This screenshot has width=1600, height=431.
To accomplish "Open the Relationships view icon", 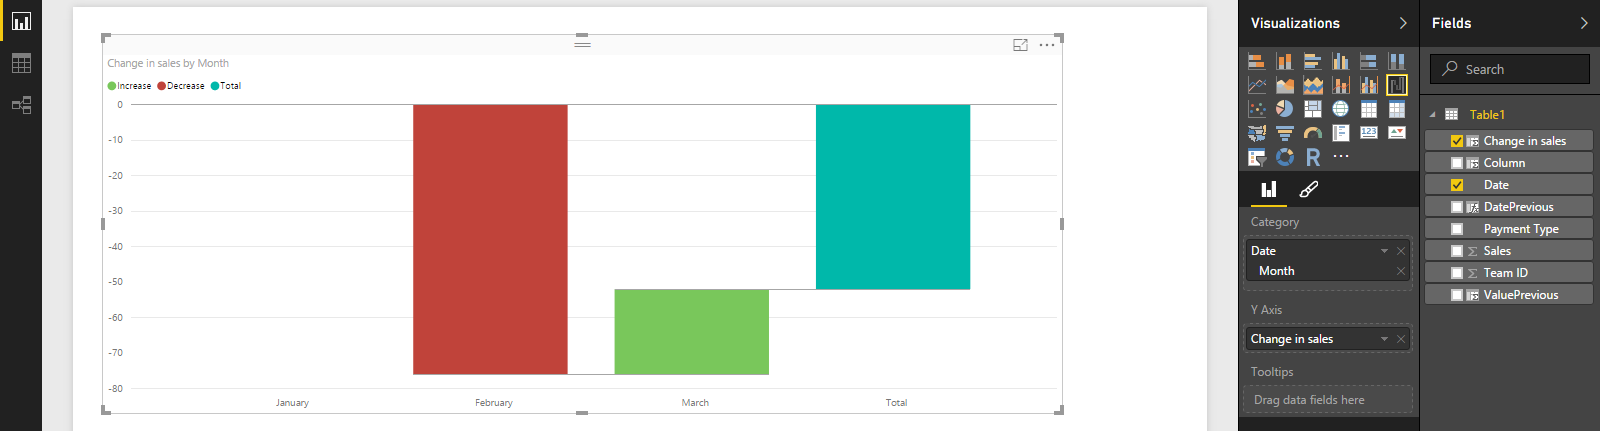I will tap(21, 105).
